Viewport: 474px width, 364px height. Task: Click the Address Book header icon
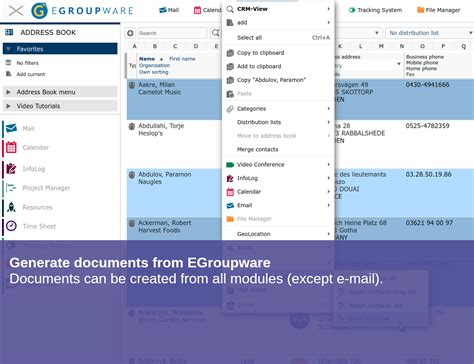click(9, 32)
